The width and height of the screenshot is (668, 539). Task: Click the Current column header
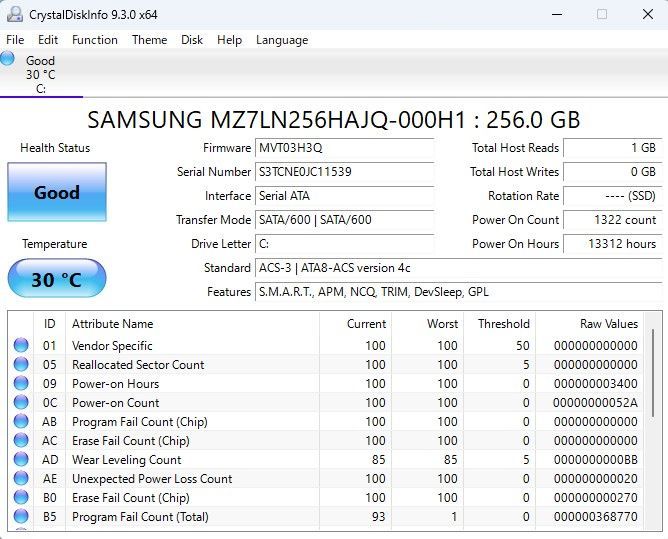click(x=355, y=324)
